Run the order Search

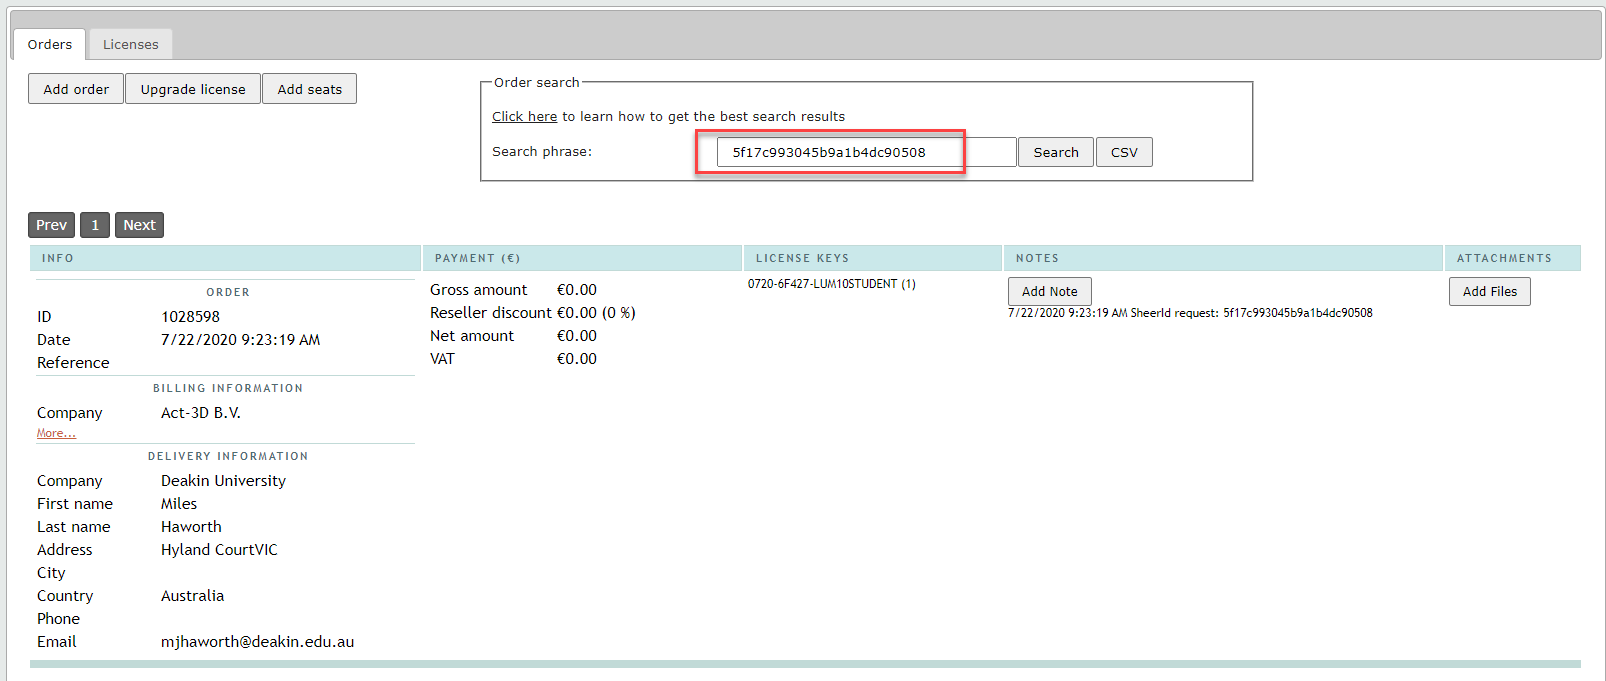[1055, 152]
